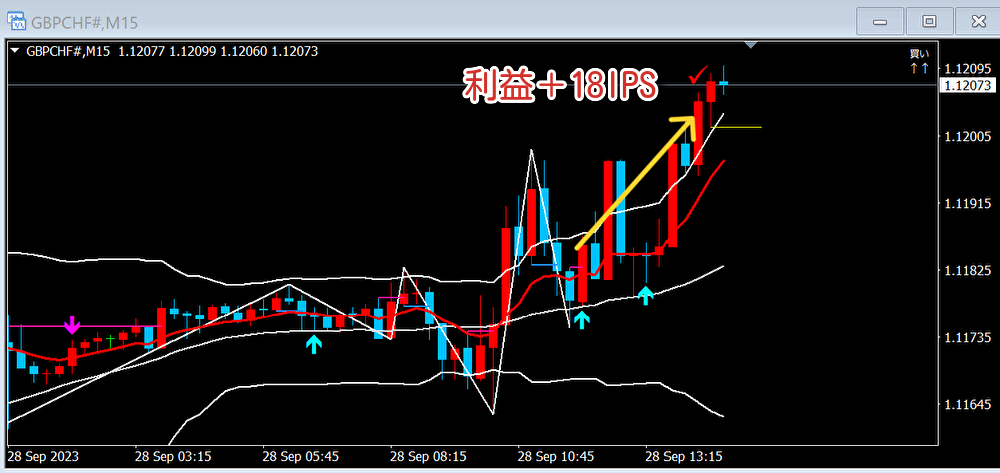
Task: Click the 28 Sep 08:15 time label
Action: pos(429,457)
